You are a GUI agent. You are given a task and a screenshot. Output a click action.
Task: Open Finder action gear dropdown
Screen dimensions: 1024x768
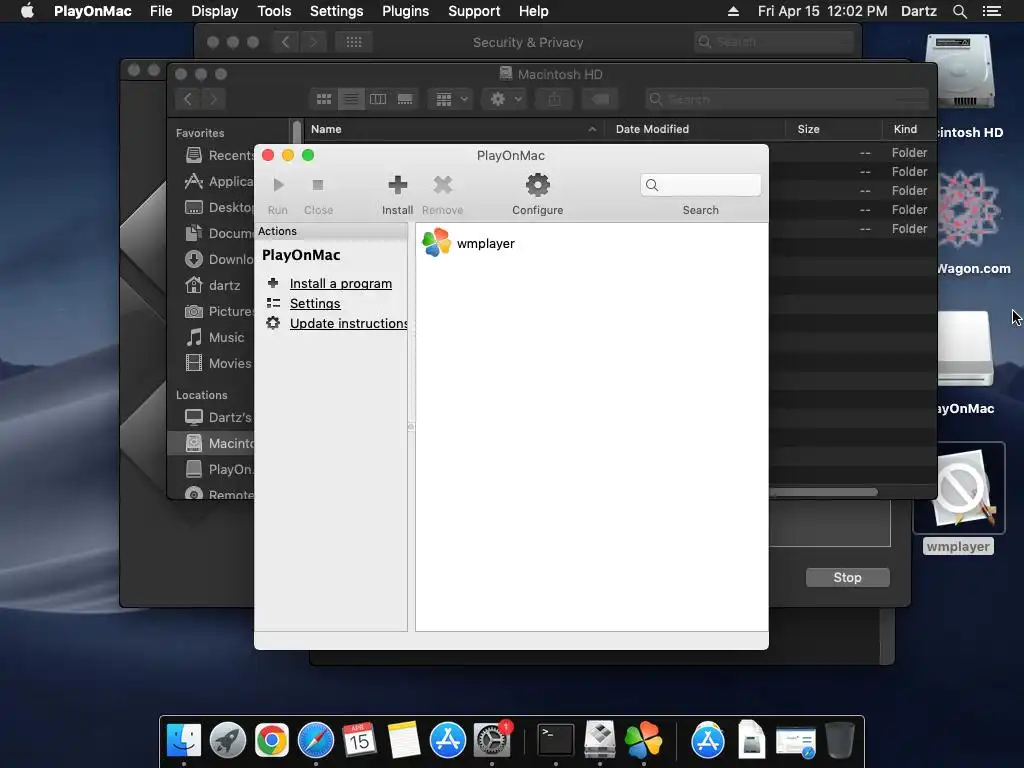(x=505, y=99)
